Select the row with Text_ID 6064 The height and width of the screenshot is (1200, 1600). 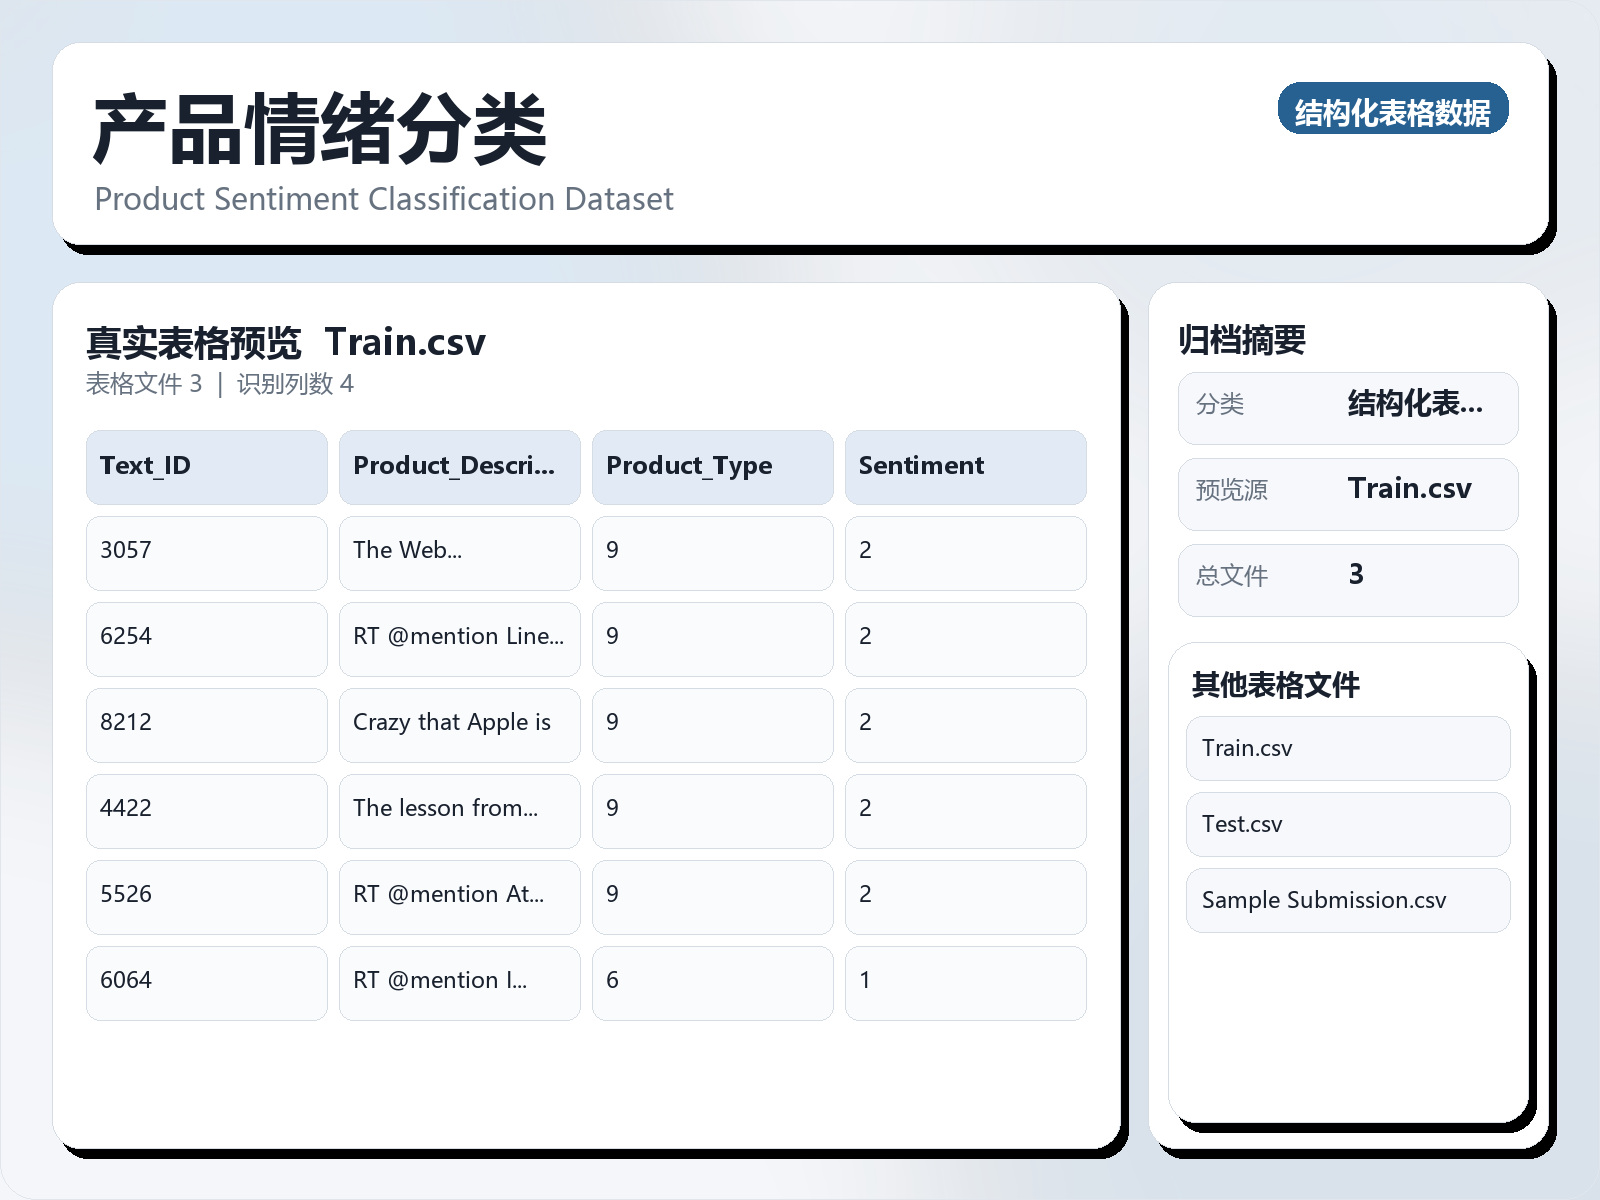click(205, 982)
